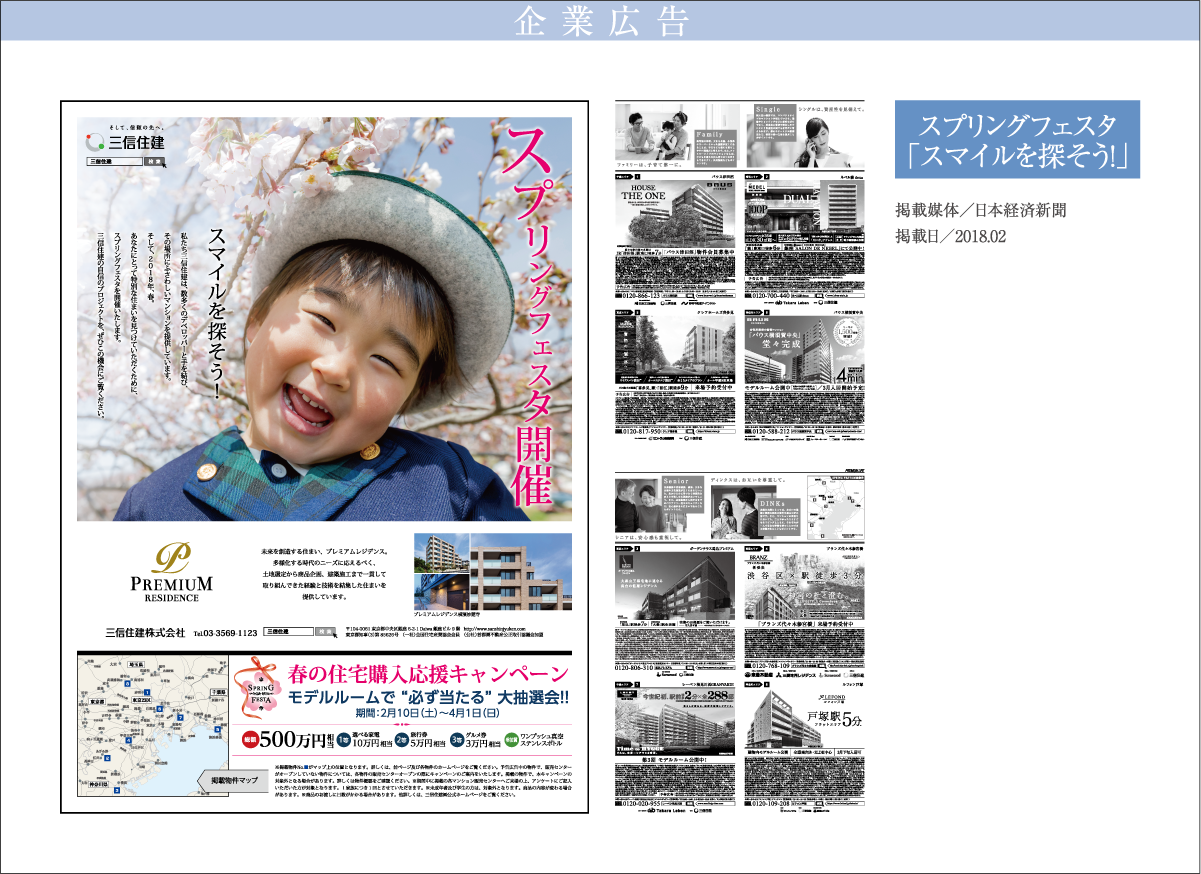Screen dimensions: 1201x874
Task: Open the Single woman on phone panel
Action: 804,137
